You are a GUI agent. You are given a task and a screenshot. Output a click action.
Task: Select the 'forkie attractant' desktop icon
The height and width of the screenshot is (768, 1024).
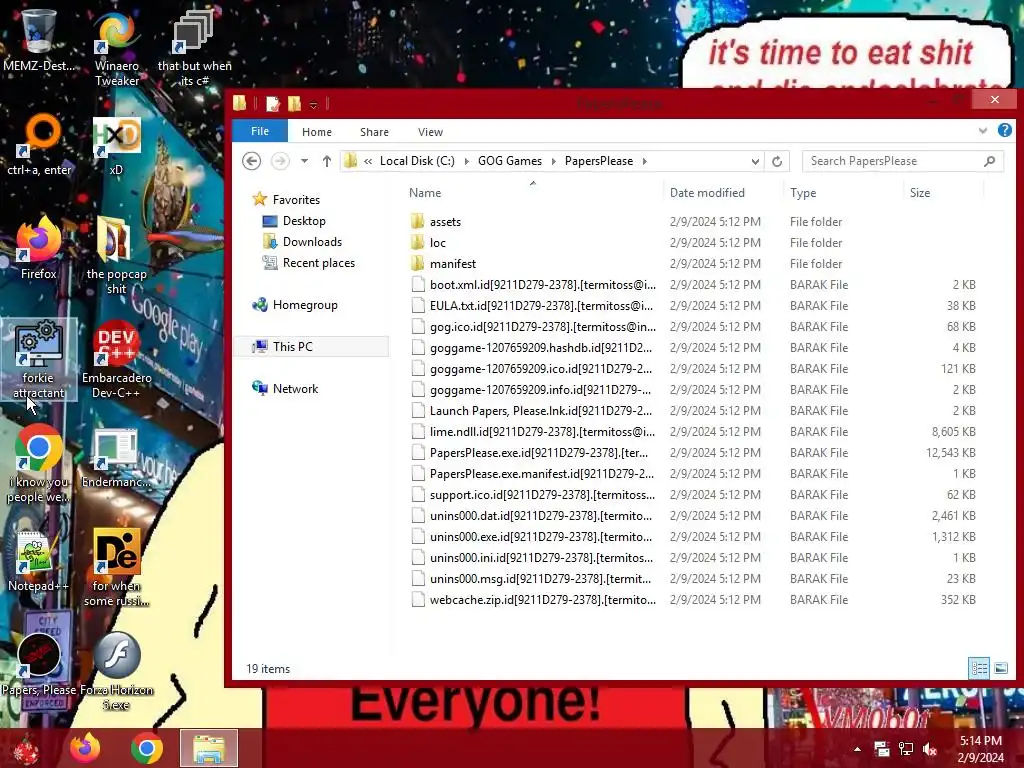click(x=39, y=359)
